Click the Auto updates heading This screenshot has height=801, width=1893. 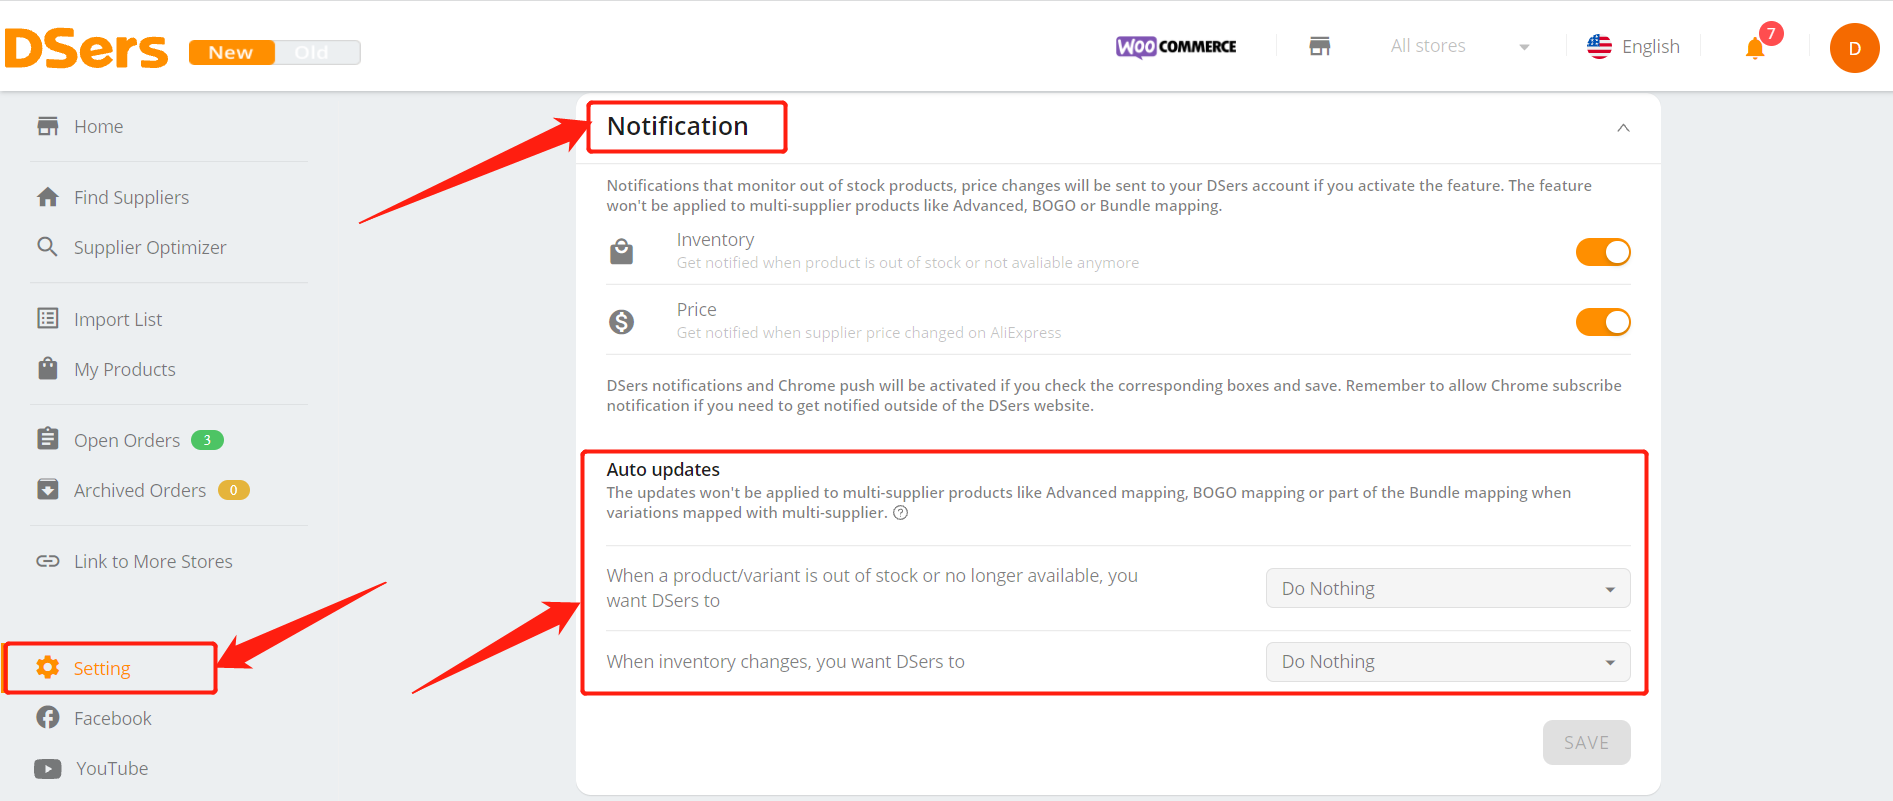coord(663,469)
